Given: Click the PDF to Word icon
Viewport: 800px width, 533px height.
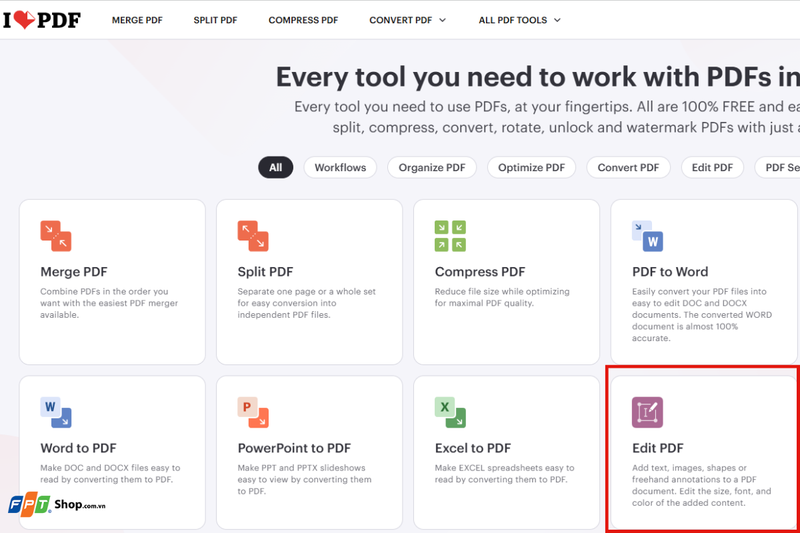Looking at the screenshot, I should click(647, 236).
